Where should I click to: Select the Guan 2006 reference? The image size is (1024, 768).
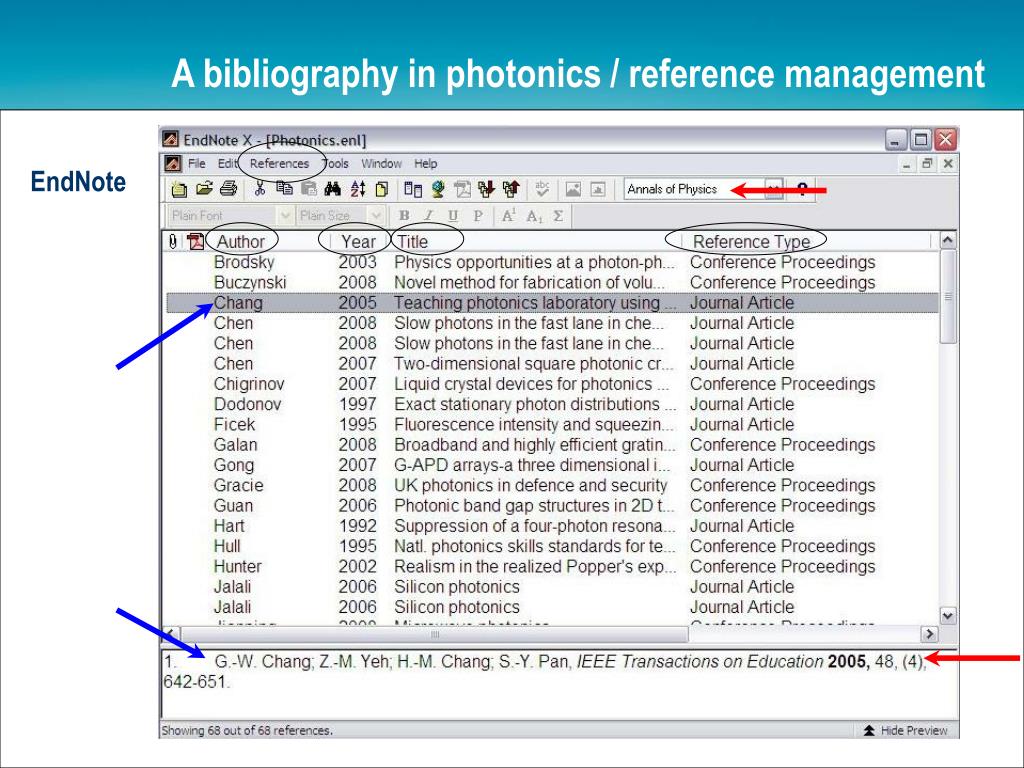click(552, 505)
